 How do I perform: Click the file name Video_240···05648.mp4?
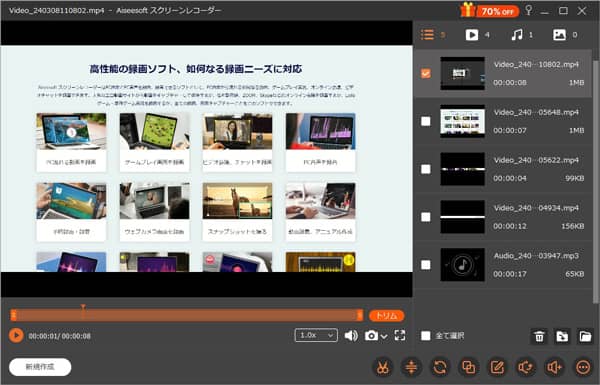coord(536,112)
